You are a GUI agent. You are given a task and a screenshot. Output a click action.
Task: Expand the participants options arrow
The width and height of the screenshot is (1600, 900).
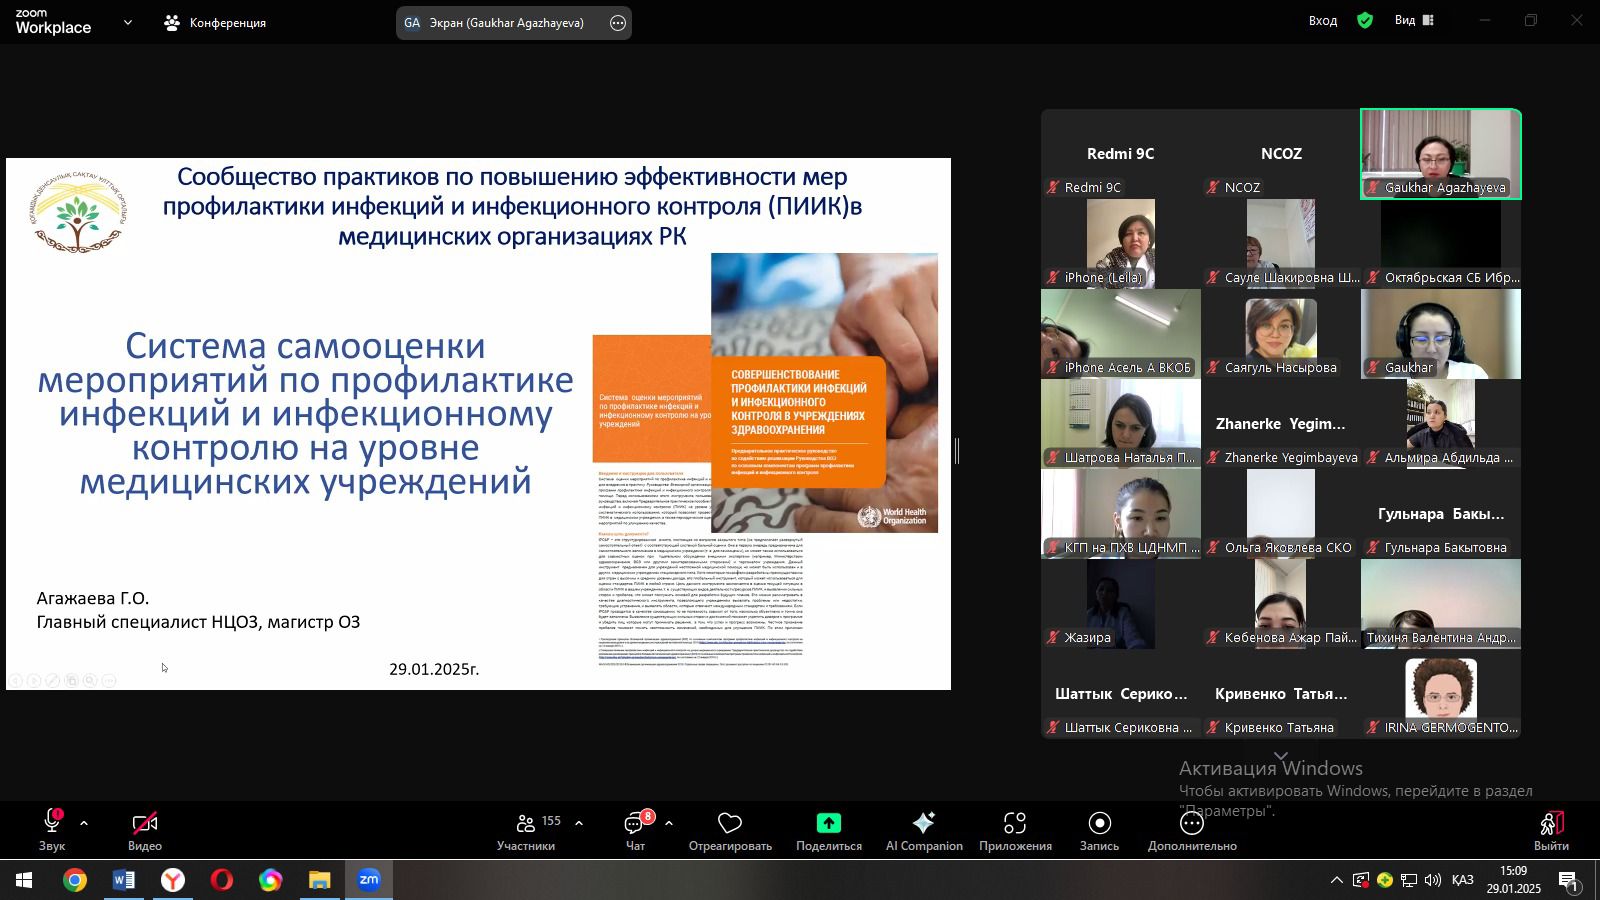tap(579, 823)
